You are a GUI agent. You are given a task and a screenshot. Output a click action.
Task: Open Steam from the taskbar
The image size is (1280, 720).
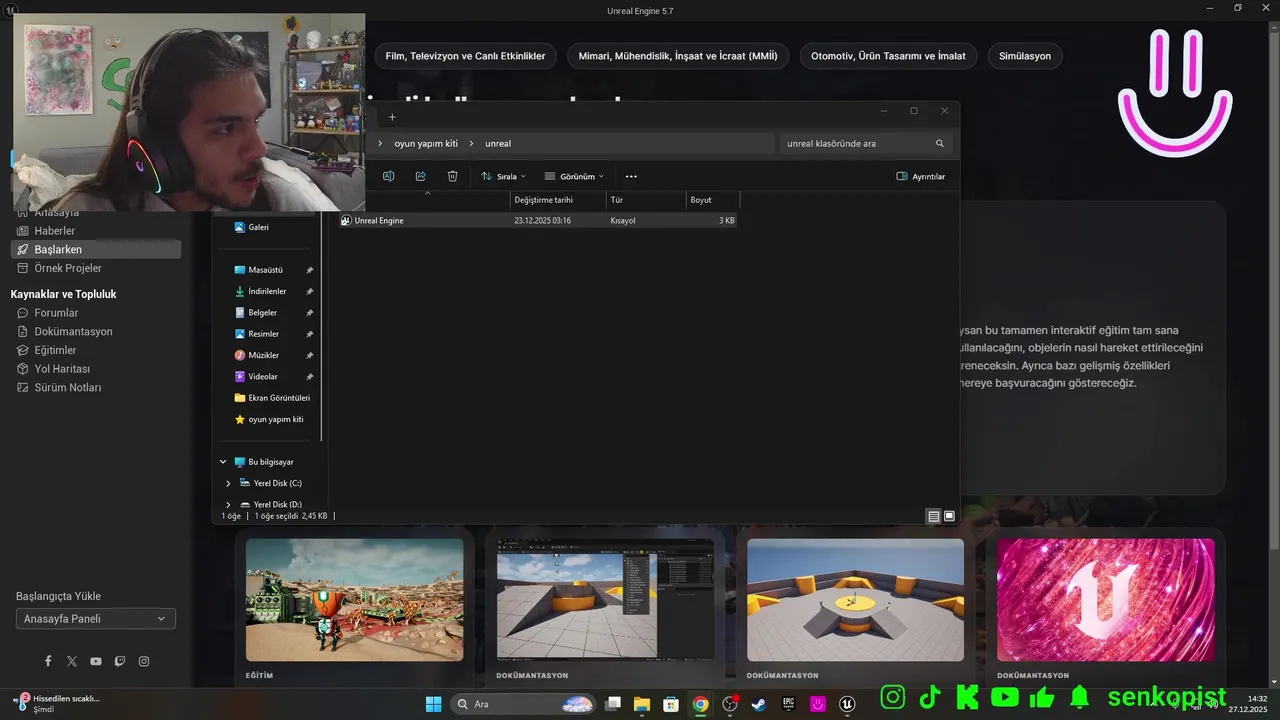pos(759,704)
